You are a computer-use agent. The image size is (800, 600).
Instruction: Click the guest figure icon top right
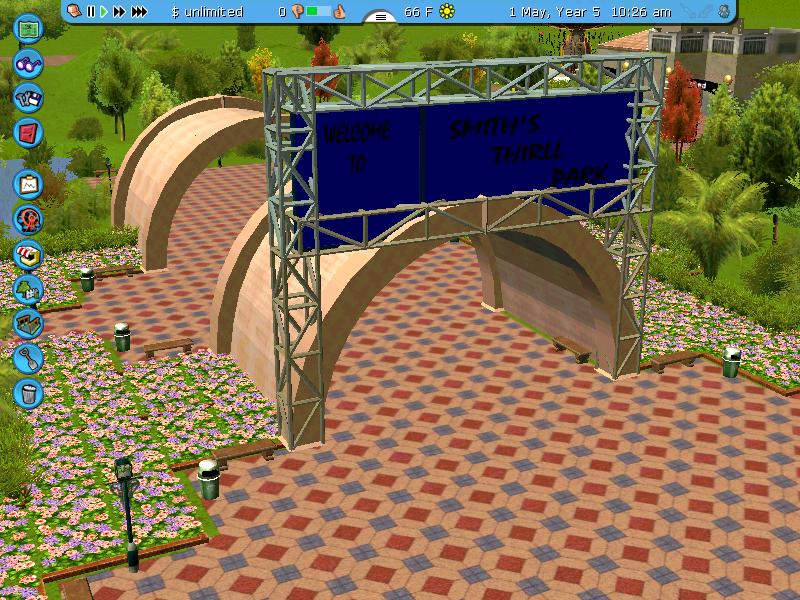click(724, 11)
